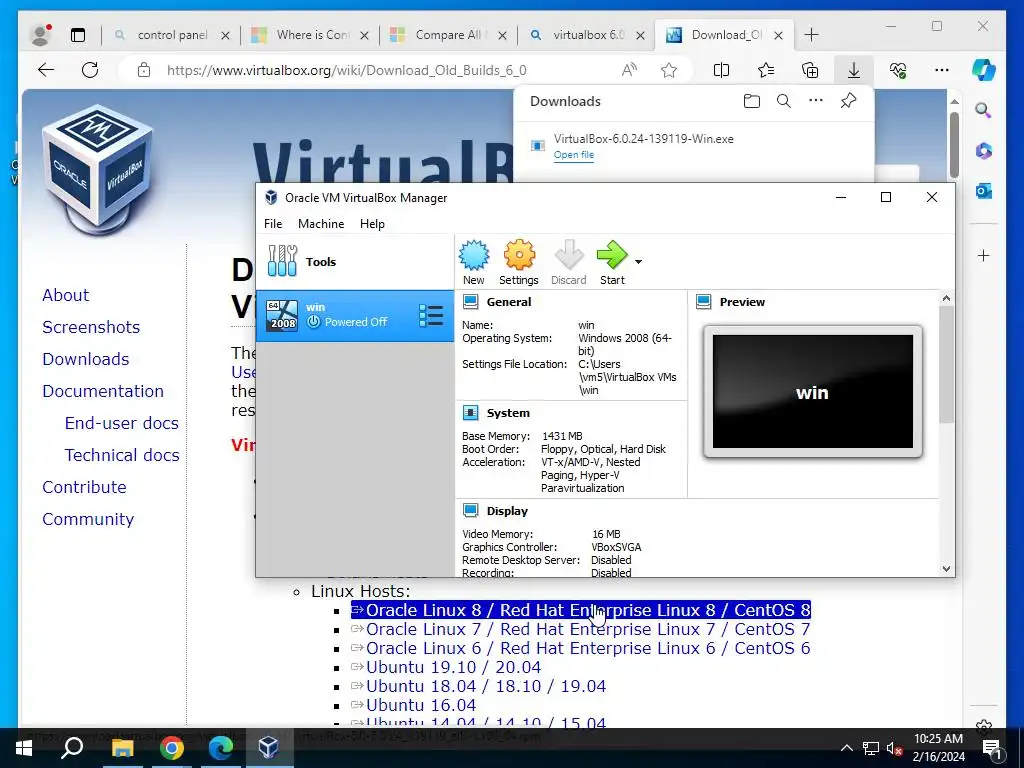Open Edge profile avatar
The height and width of the screenshot is (768, 1024).
(x=40, y=35)
